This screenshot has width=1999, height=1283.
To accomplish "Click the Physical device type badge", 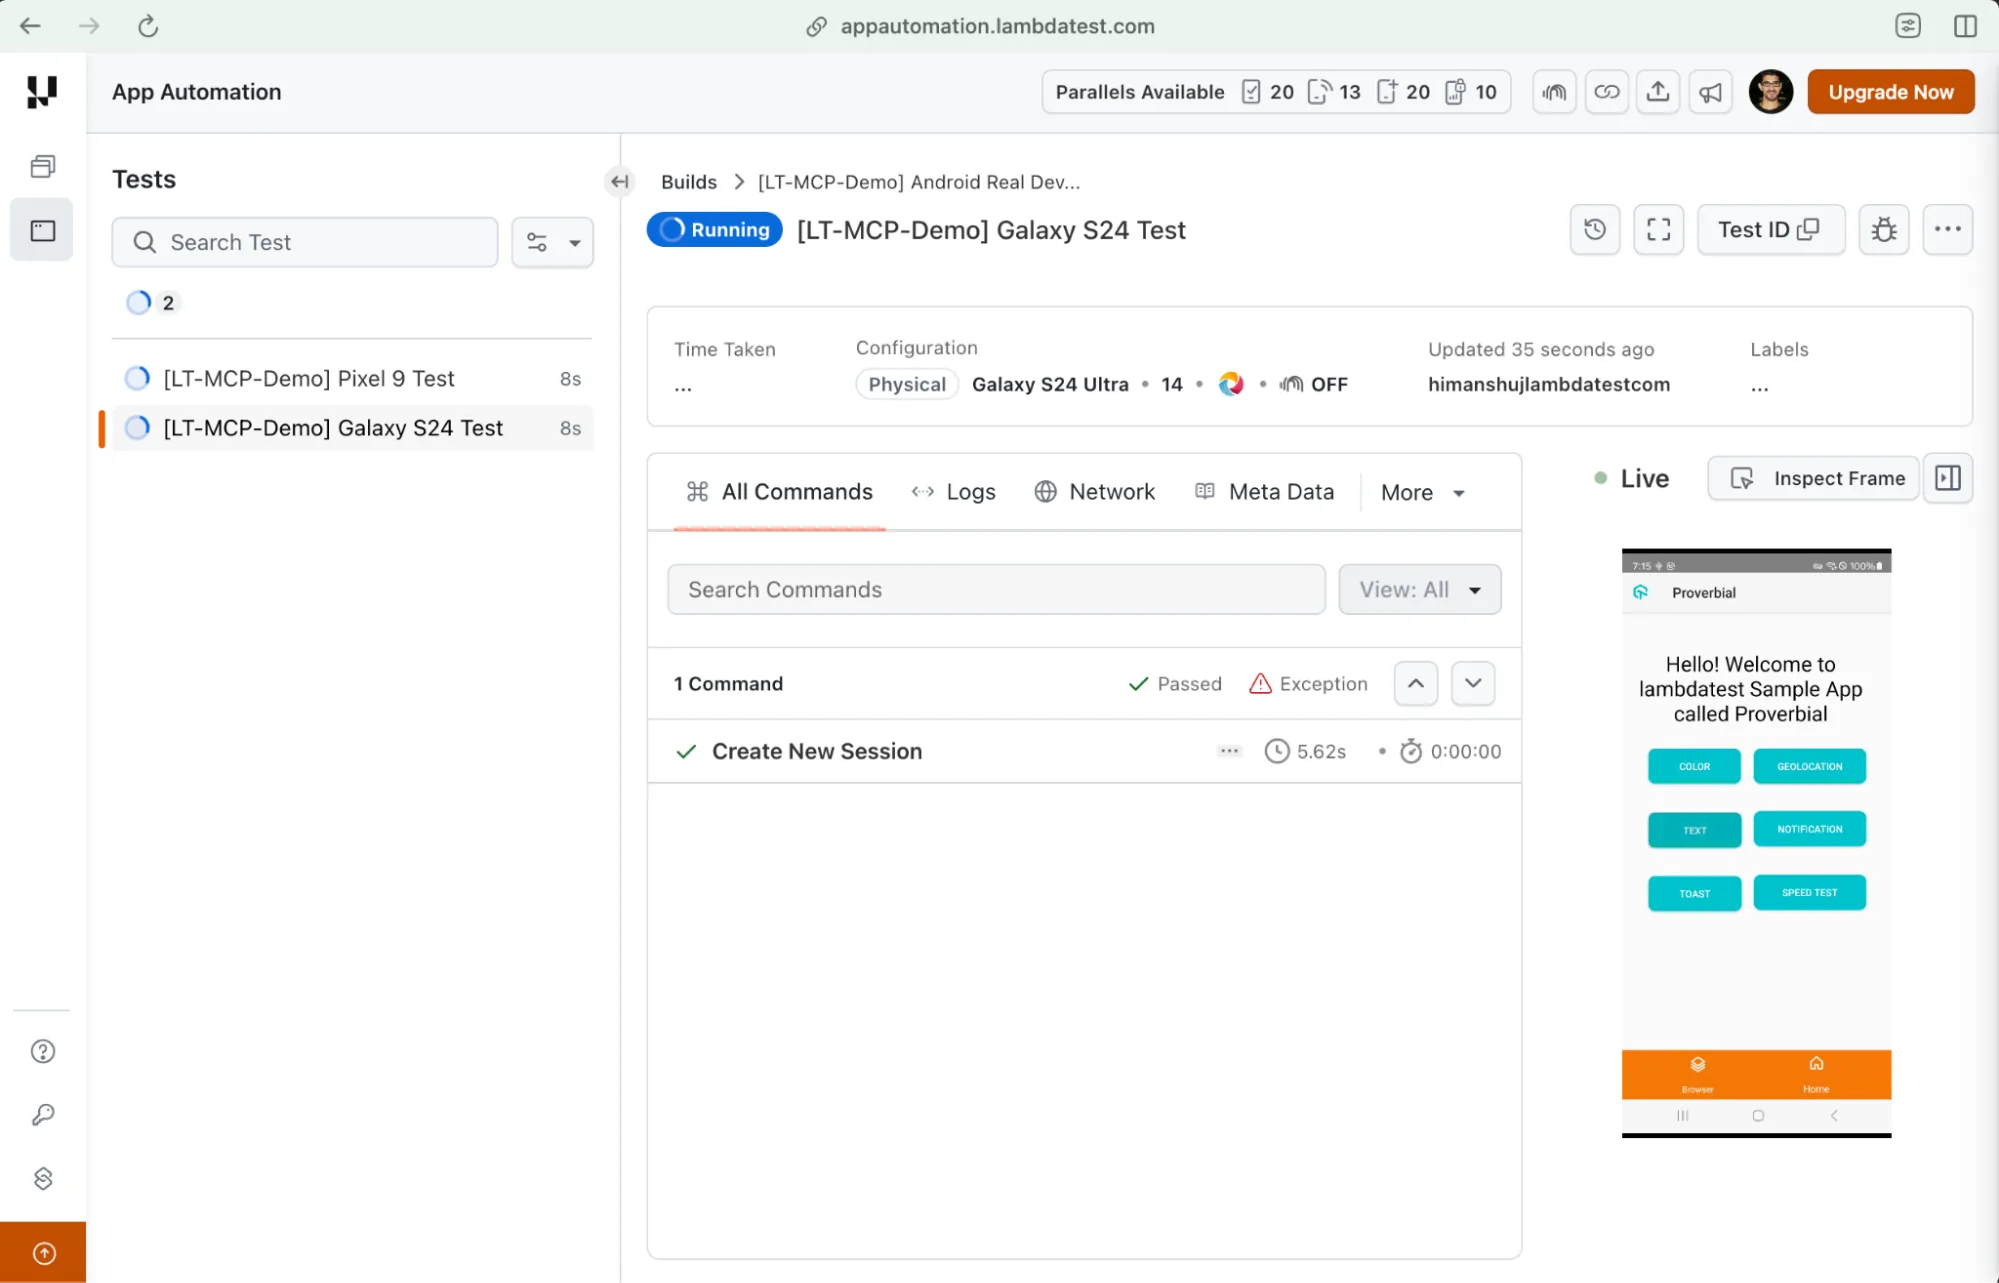I will click(907, 385).
